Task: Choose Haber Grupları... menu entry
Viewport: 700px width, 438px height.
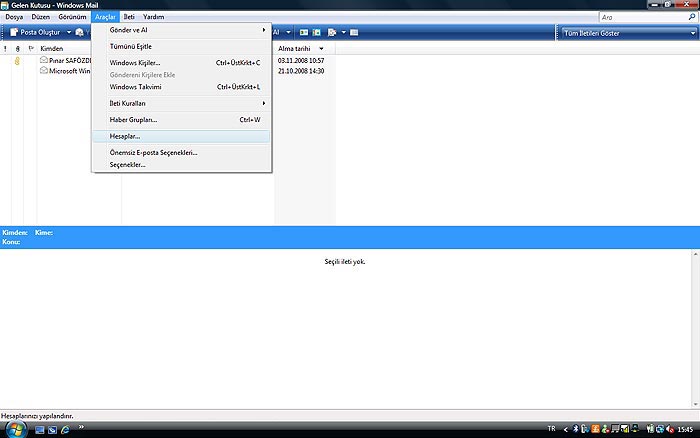Action: [x=182, y=120]
